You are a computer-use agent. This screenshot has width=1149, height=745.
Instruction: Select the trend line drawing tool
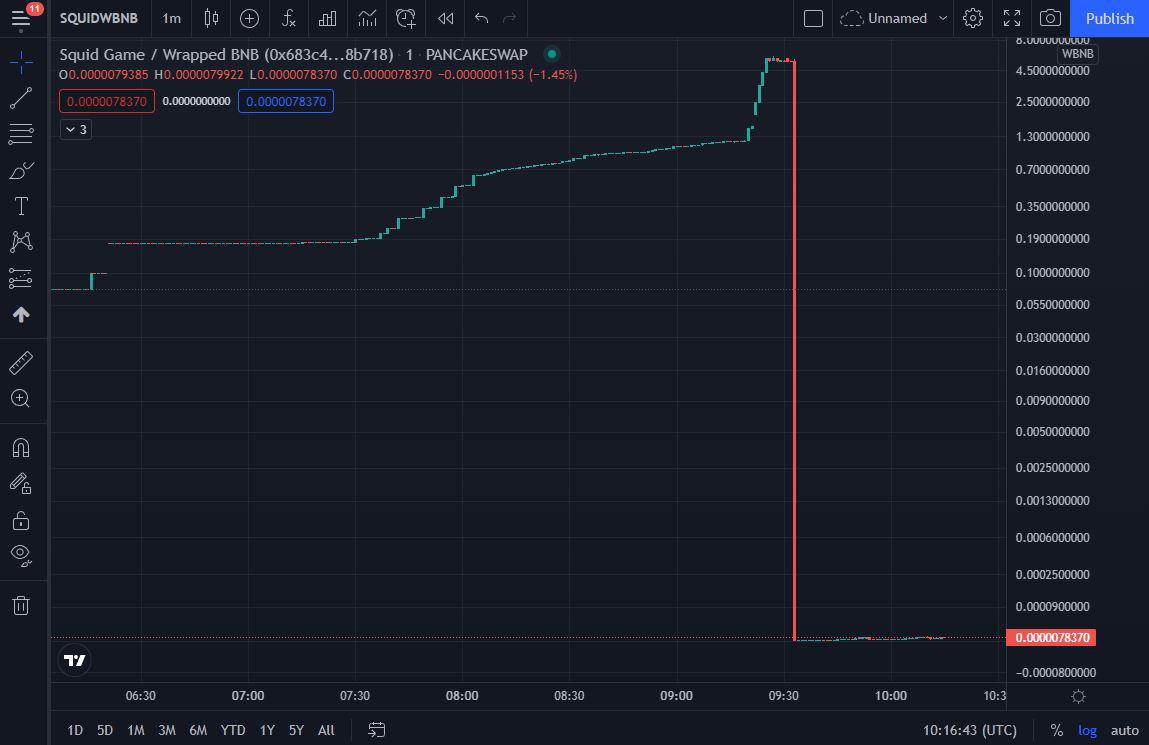pyautogui.click(x=22, y=98)
